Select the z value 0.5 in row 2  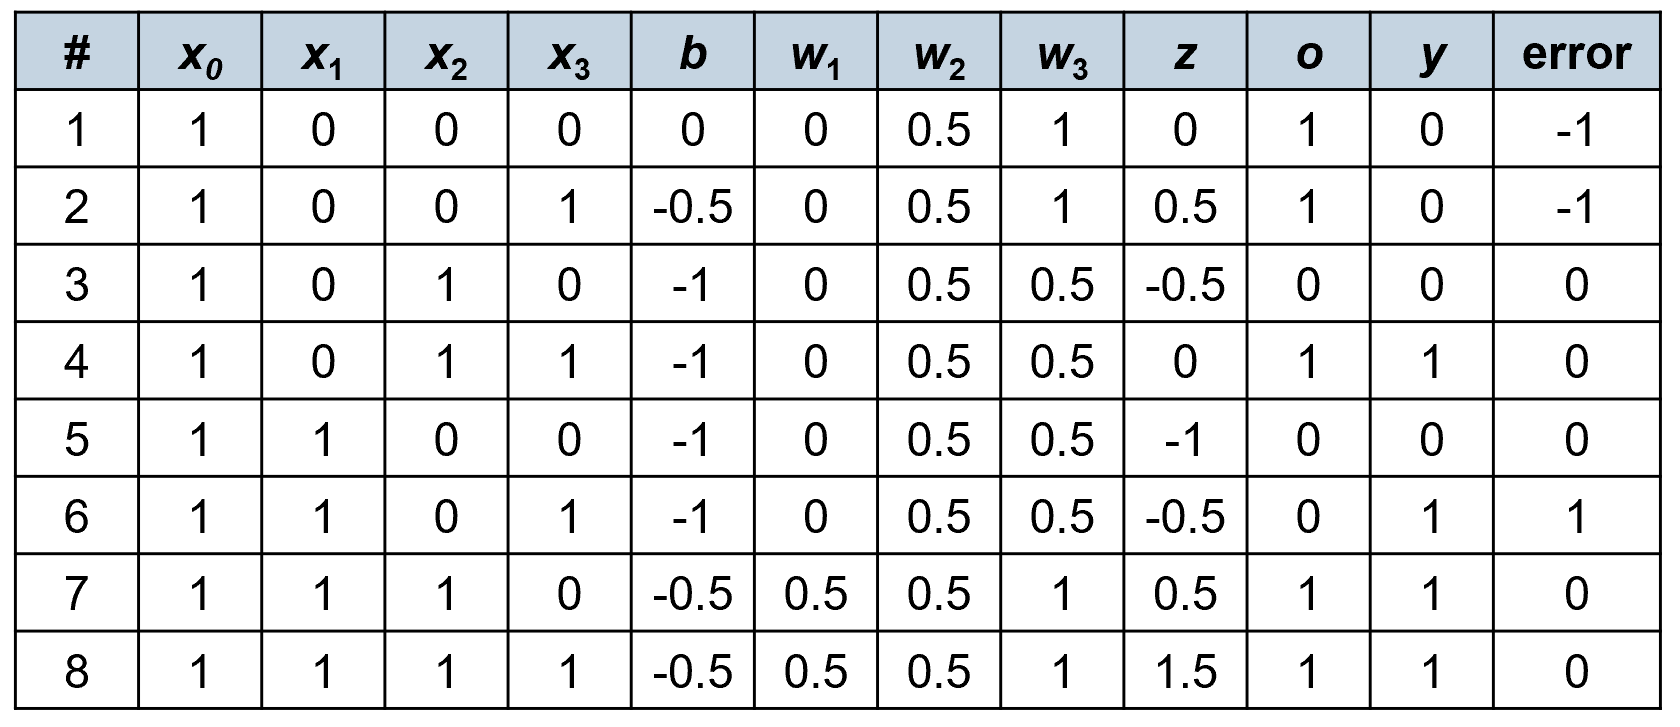pos(1185,207)
